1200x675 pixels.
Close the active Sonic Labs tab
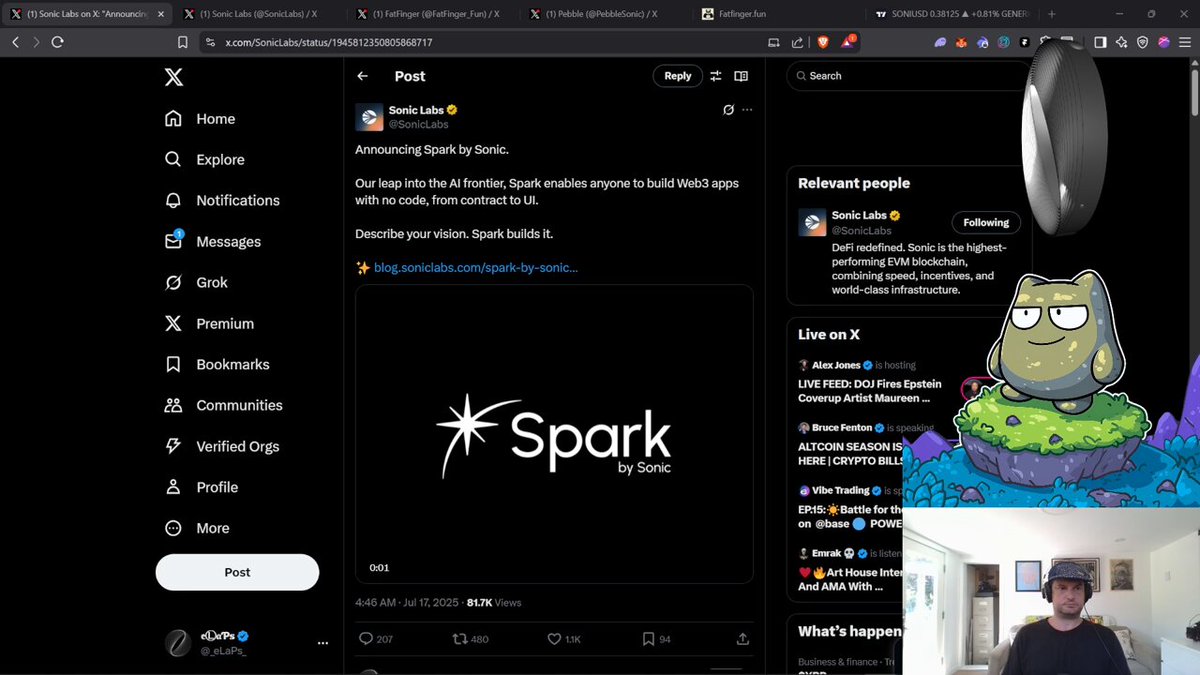click(x=160, y=14)
